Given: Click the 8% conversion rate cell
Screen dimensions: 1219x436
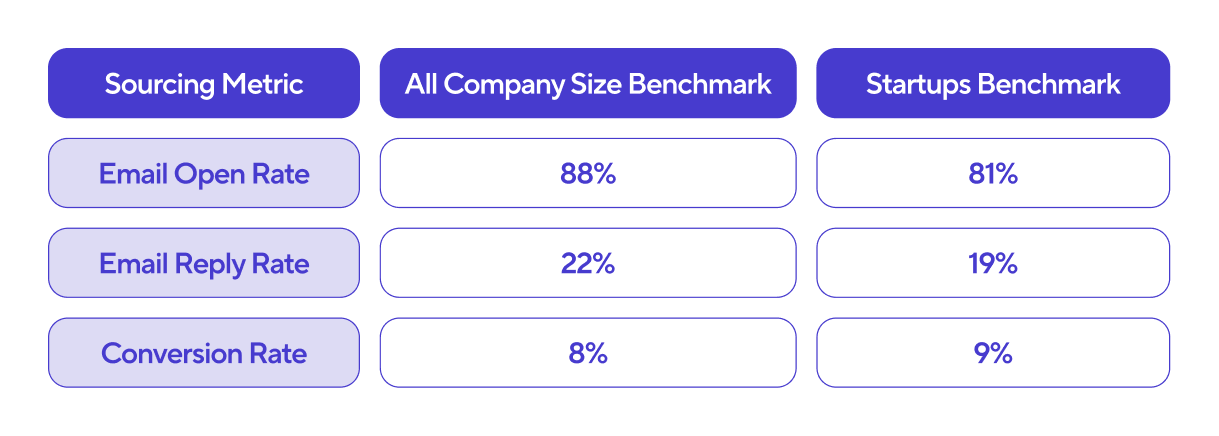Looking at the screenshot, I should 588,353.
